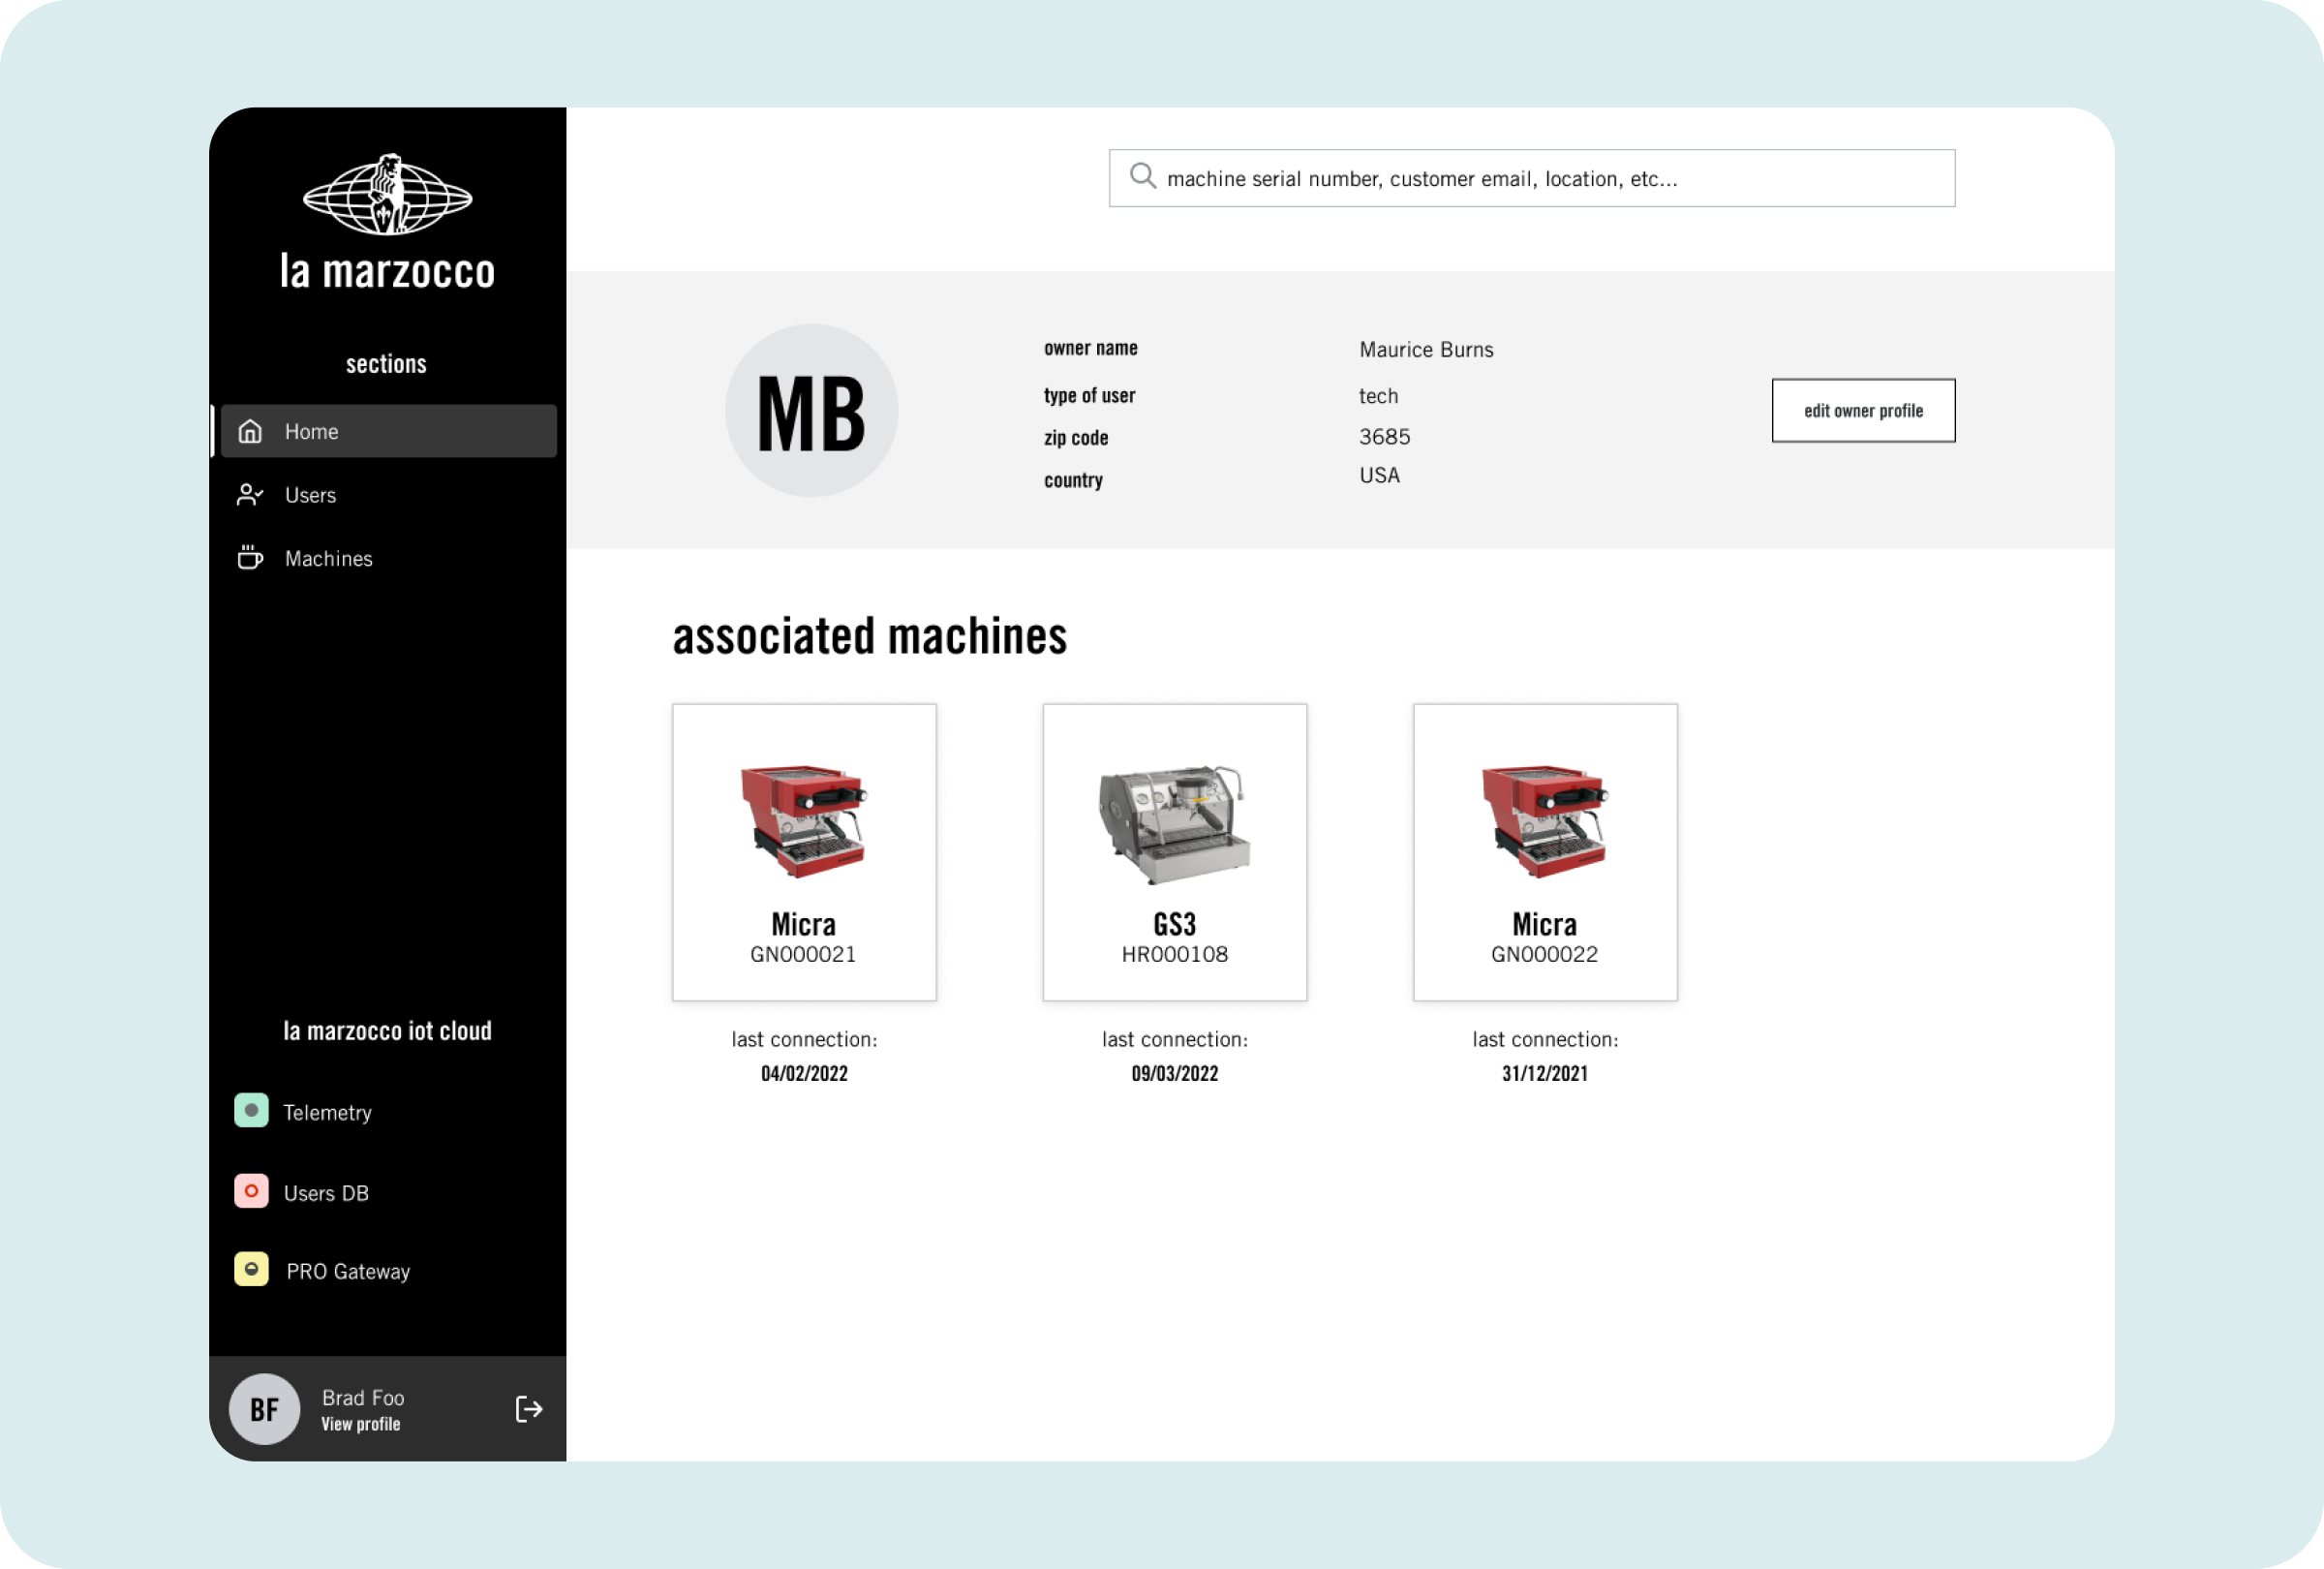Click the zip code value 3685
The height and width of the screenshot is (1569, 2324).
tap(1384, 437)
